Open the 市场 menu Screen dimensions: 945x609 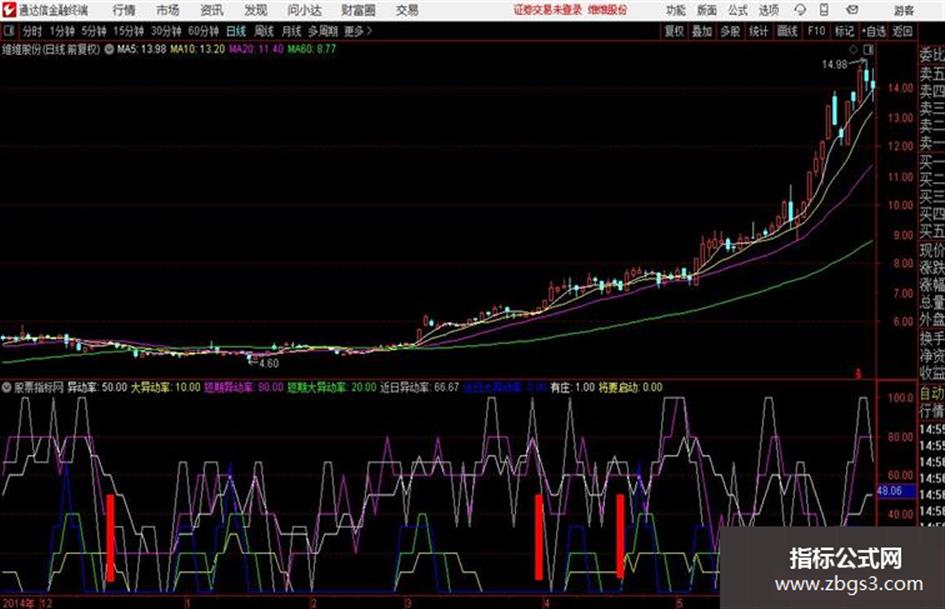[x=168, y=10]
